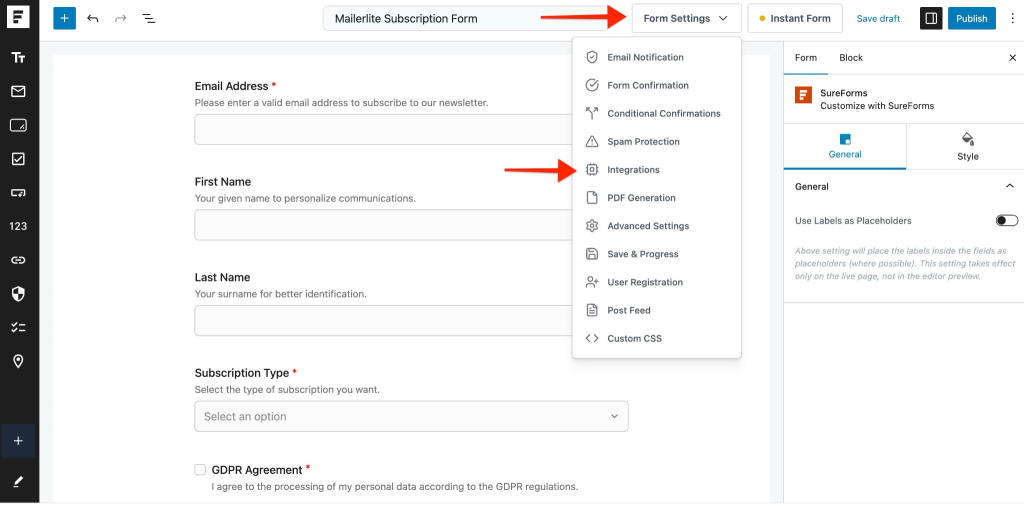Select the multi-choice checklist block icon
Image resolution: width=1024 pixels, height=509 pixels.
click(x=18, y=327)
